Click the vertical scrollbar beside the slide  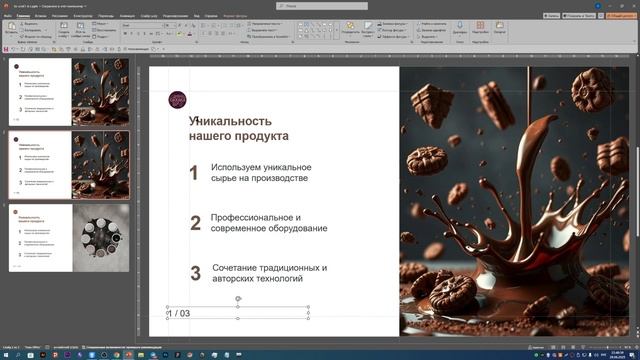pos(637,192)
